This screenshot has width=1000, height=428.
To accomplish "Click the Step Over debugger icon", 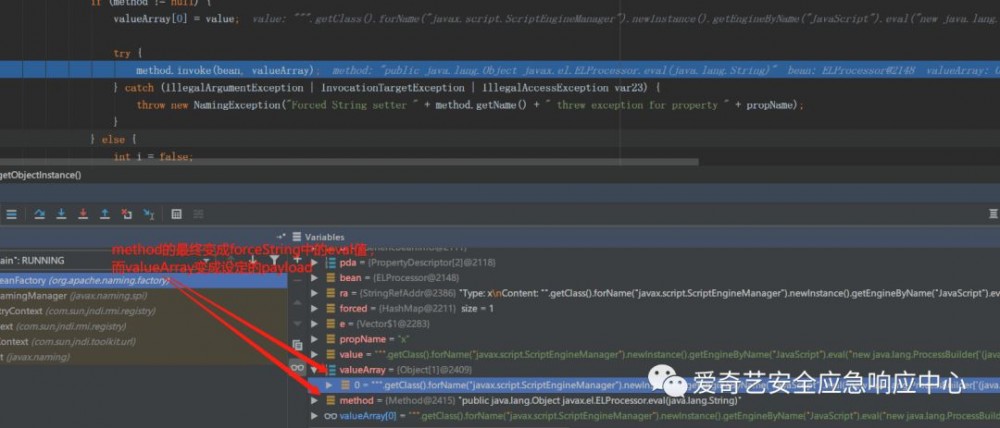I will click(39, 214).
